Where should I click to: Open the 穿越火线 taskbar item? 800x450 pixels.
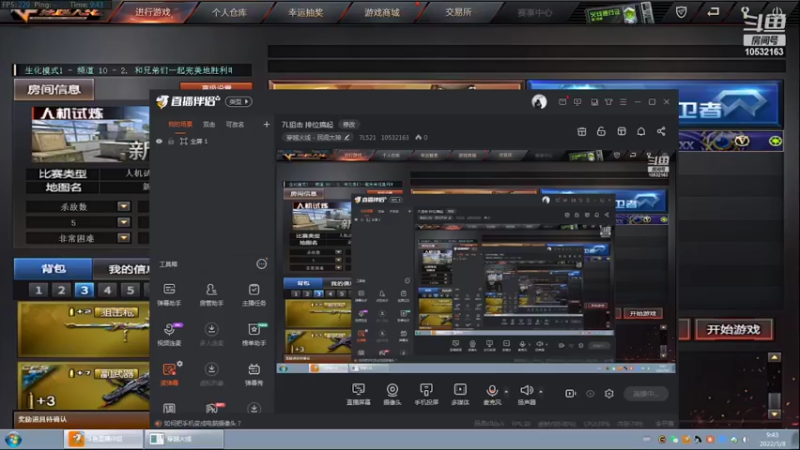(x=185, y=439)
